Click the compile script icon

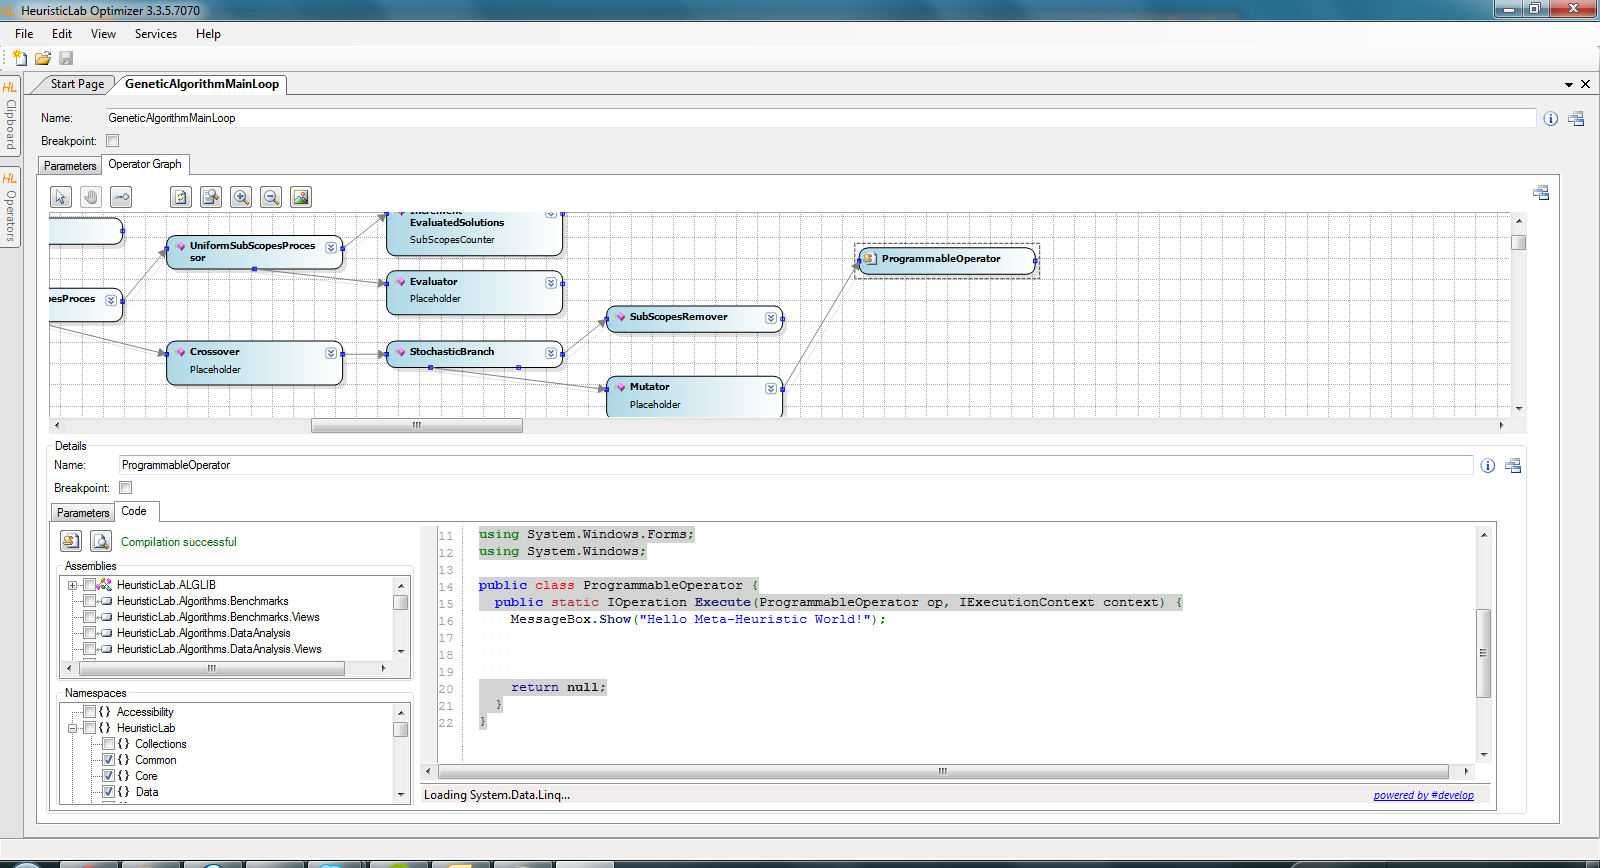(x=71, y=541)
